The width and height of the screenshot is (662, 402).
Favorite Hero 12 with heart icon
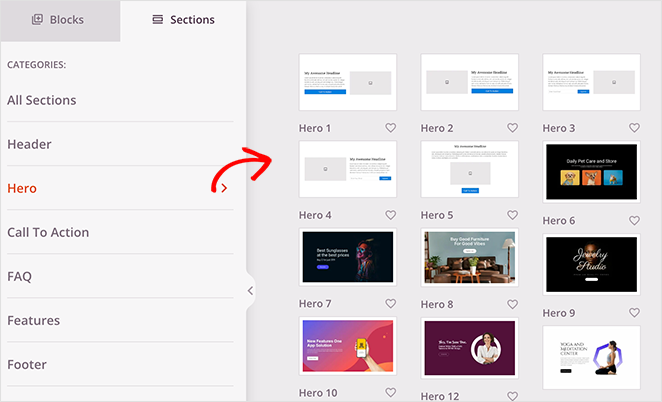512,396
